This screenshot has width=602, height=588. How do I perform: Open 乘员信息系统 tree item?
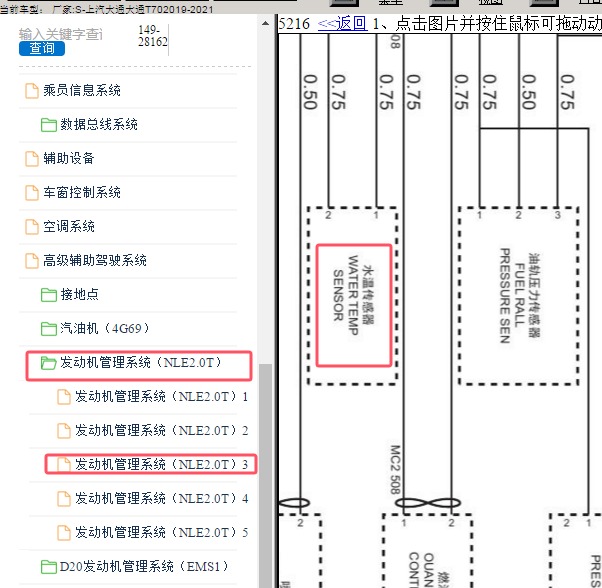(x=82, y=91)
